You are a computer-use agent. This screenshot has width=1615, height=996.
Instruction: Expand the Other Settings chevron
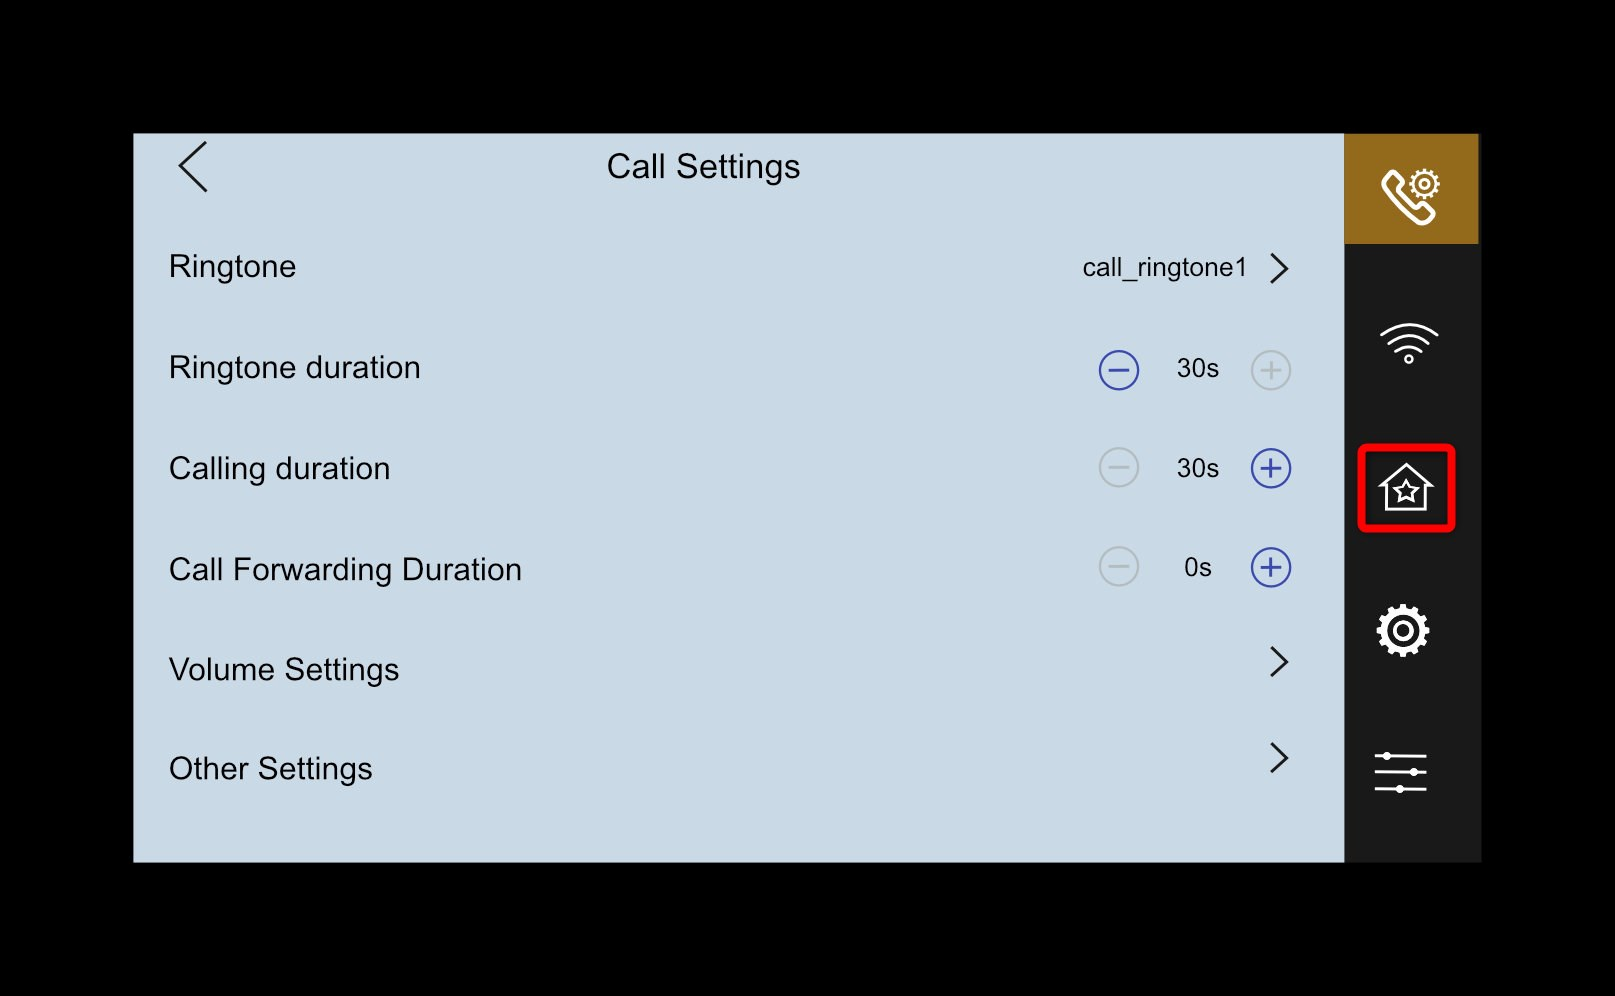pos(1279,758)
